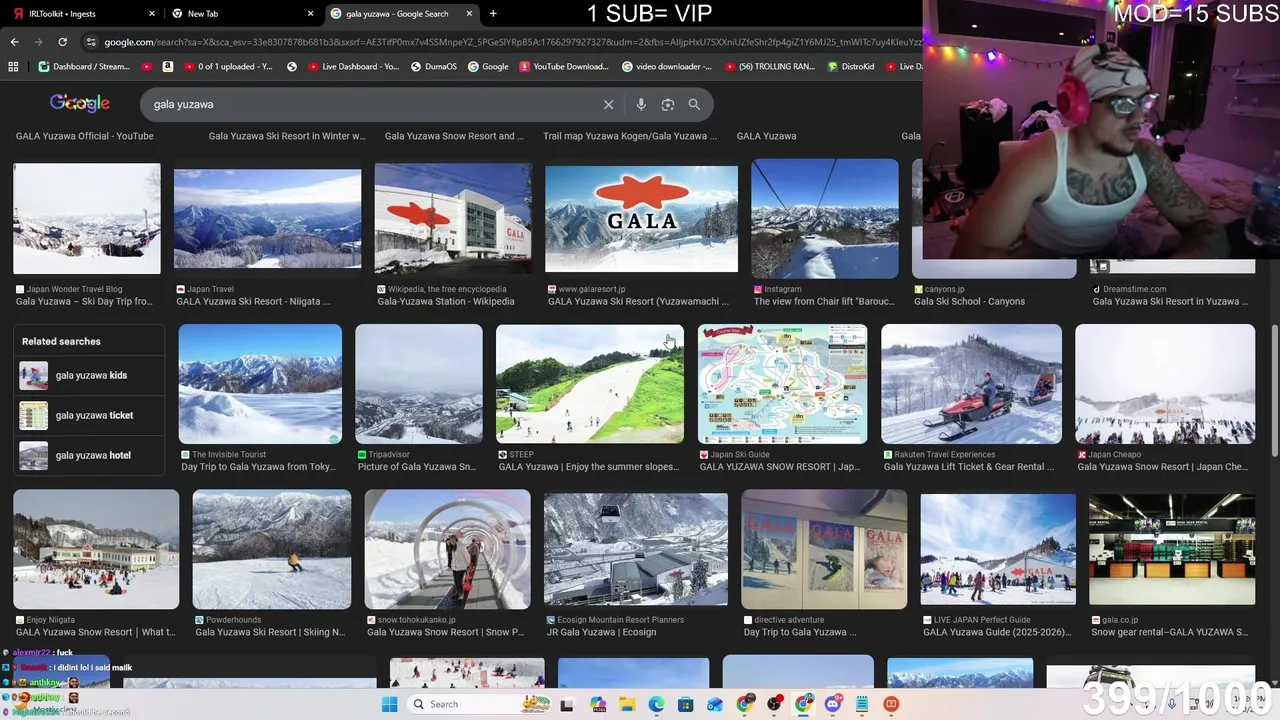The width and height of the screenshot is (1280, 720).
Task: Open The Invisible Tourist day trip image
Action: point(260,383)
